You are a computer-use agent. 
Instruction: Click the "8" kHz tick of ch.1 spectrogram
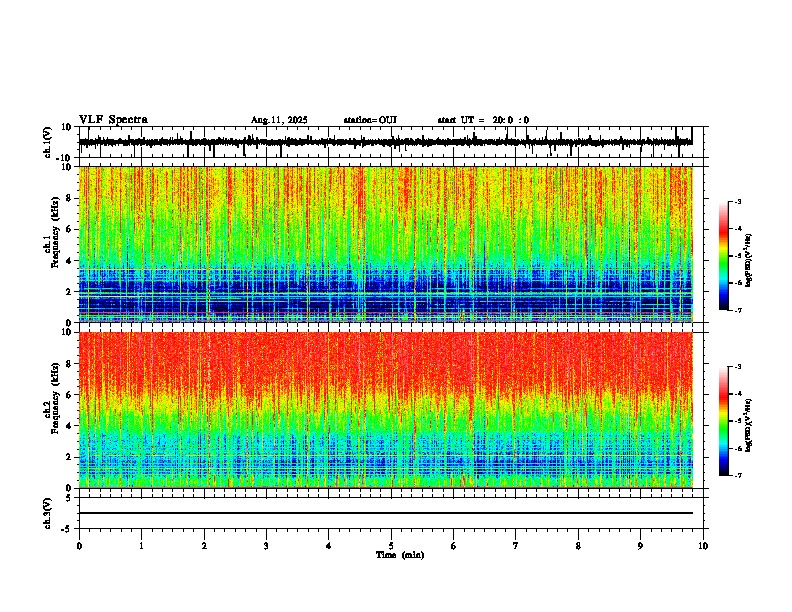click(70, 198)
